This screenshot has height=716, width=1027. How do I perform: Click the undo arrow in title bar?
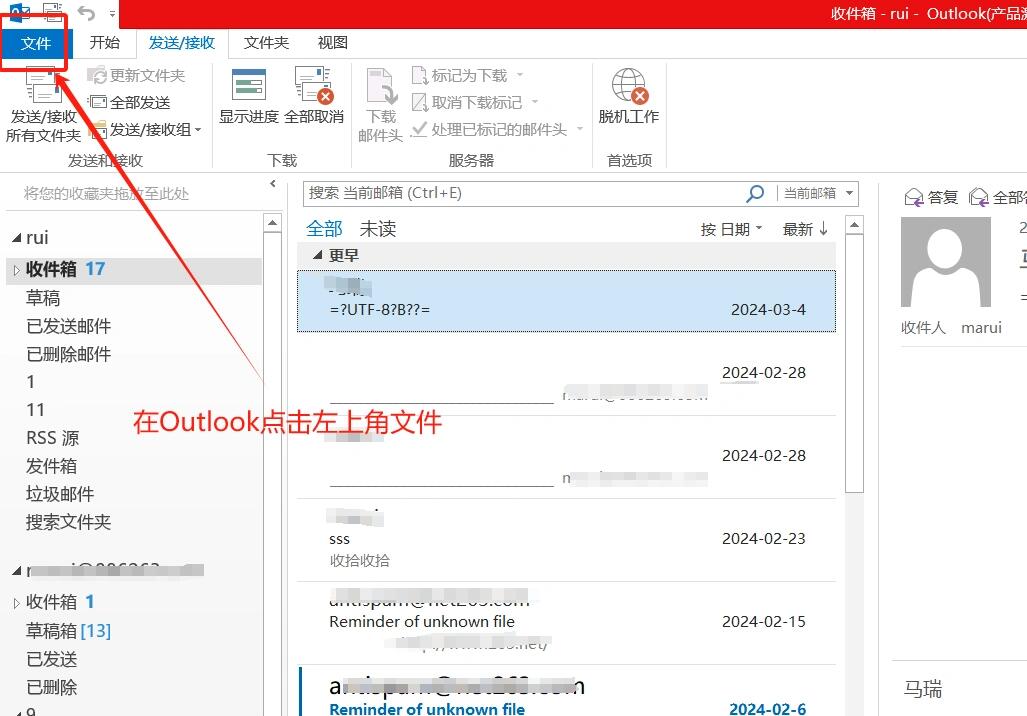[x=87, y=13]
